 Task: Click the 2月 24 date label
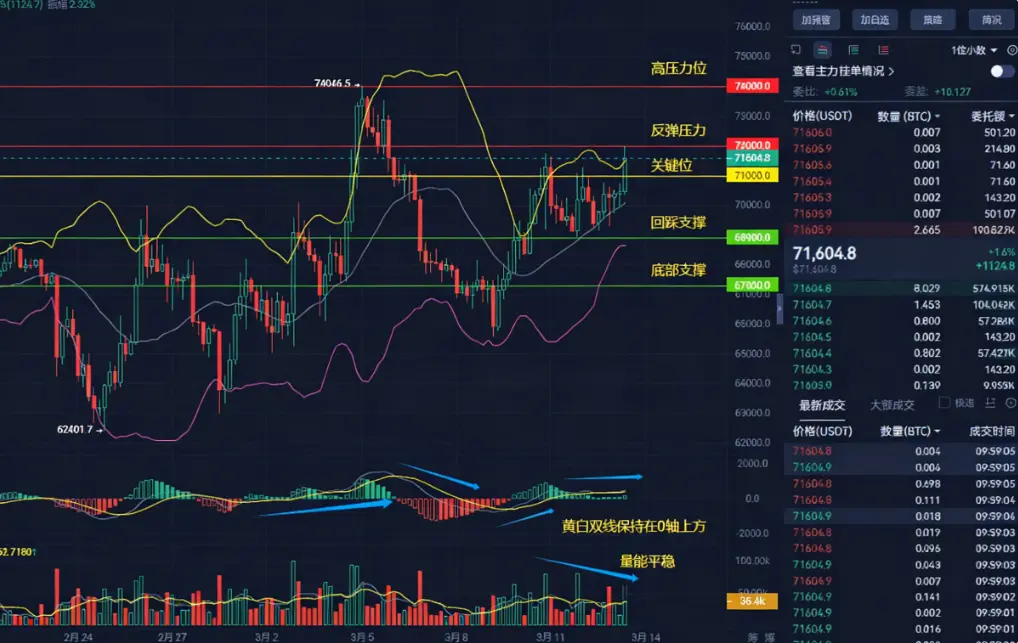78,637
